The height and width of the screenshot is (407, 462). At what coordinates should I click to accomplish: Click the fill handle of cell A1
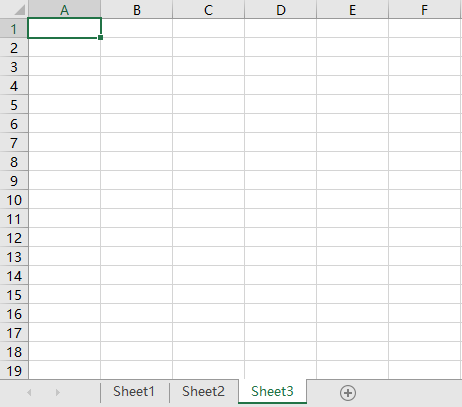(x=100, y=38)
